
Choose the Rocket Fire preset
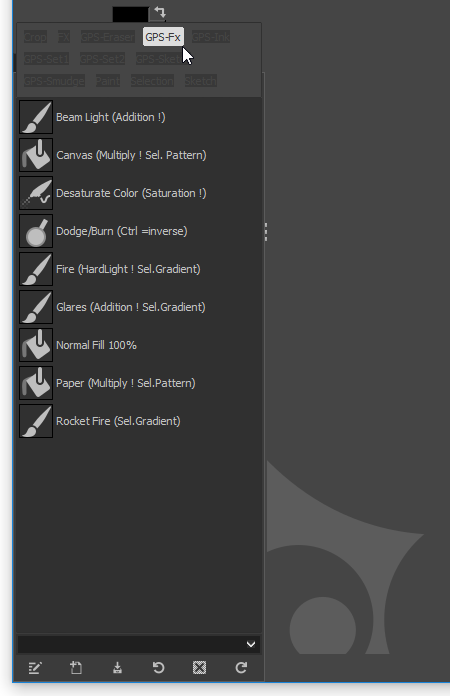click(139, 421)
